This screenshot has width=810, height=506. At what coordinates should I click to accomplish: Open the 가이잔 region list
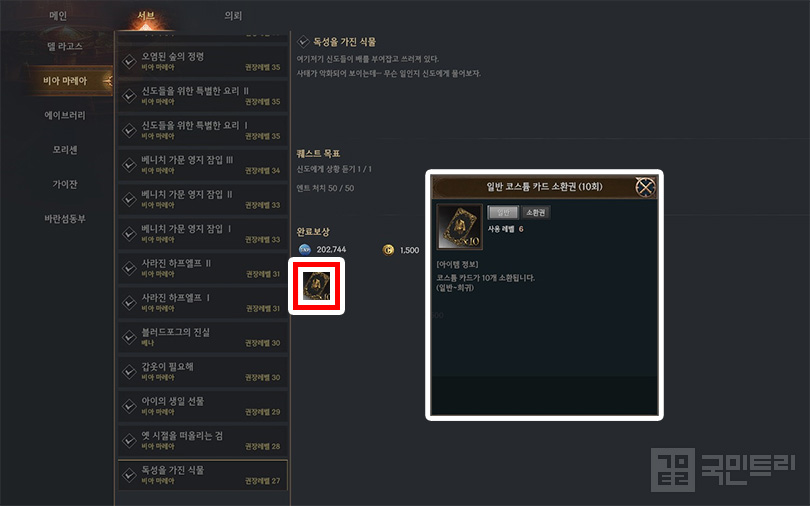coord(65,184)
